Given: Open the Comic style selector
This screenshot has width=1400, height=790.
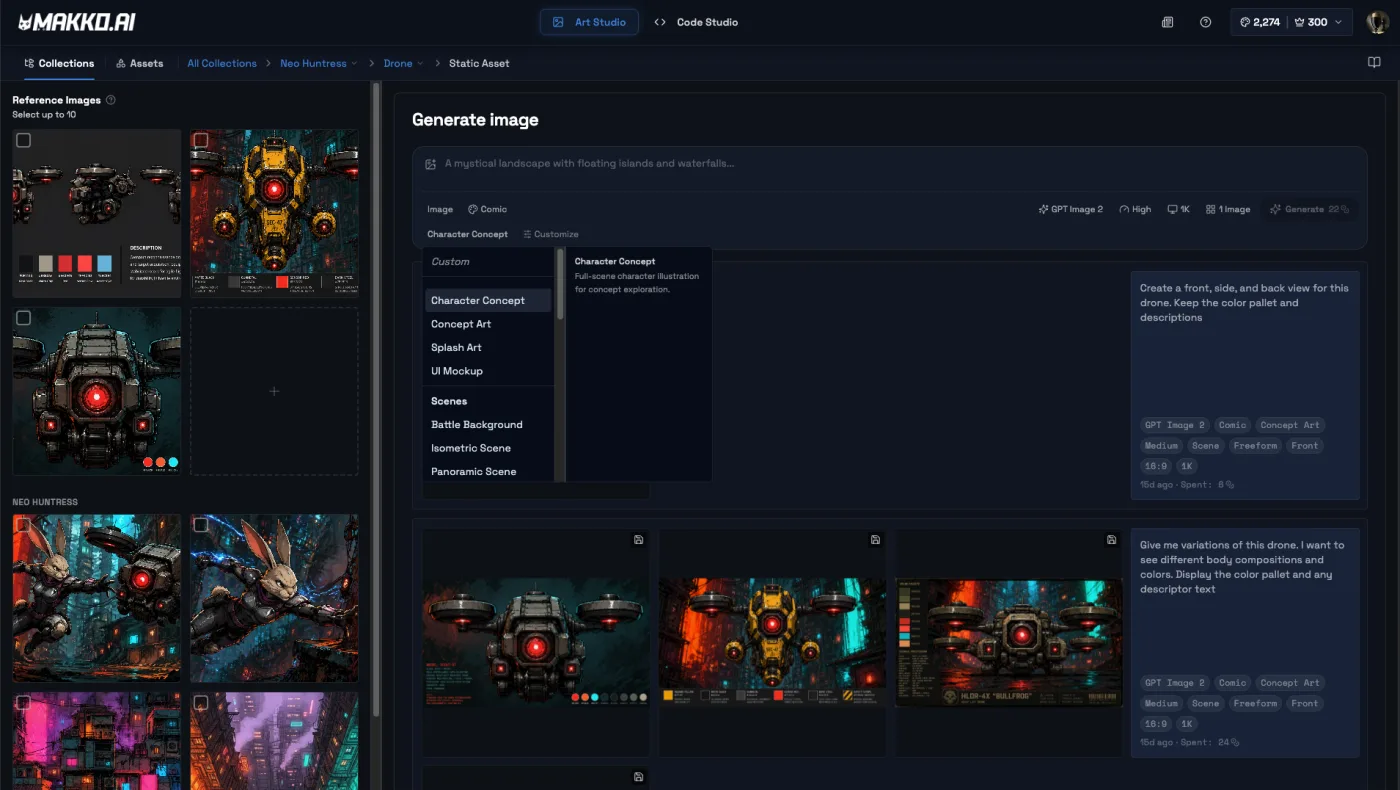Looking at the screenshot, I should click(x=487, y=209).
